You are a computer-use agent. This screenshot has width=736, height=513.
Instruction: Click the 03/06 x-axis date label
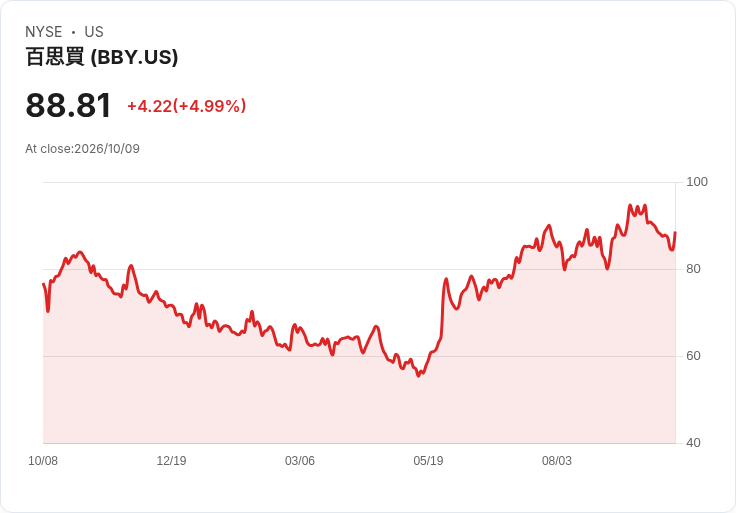(x=300, y=461)
